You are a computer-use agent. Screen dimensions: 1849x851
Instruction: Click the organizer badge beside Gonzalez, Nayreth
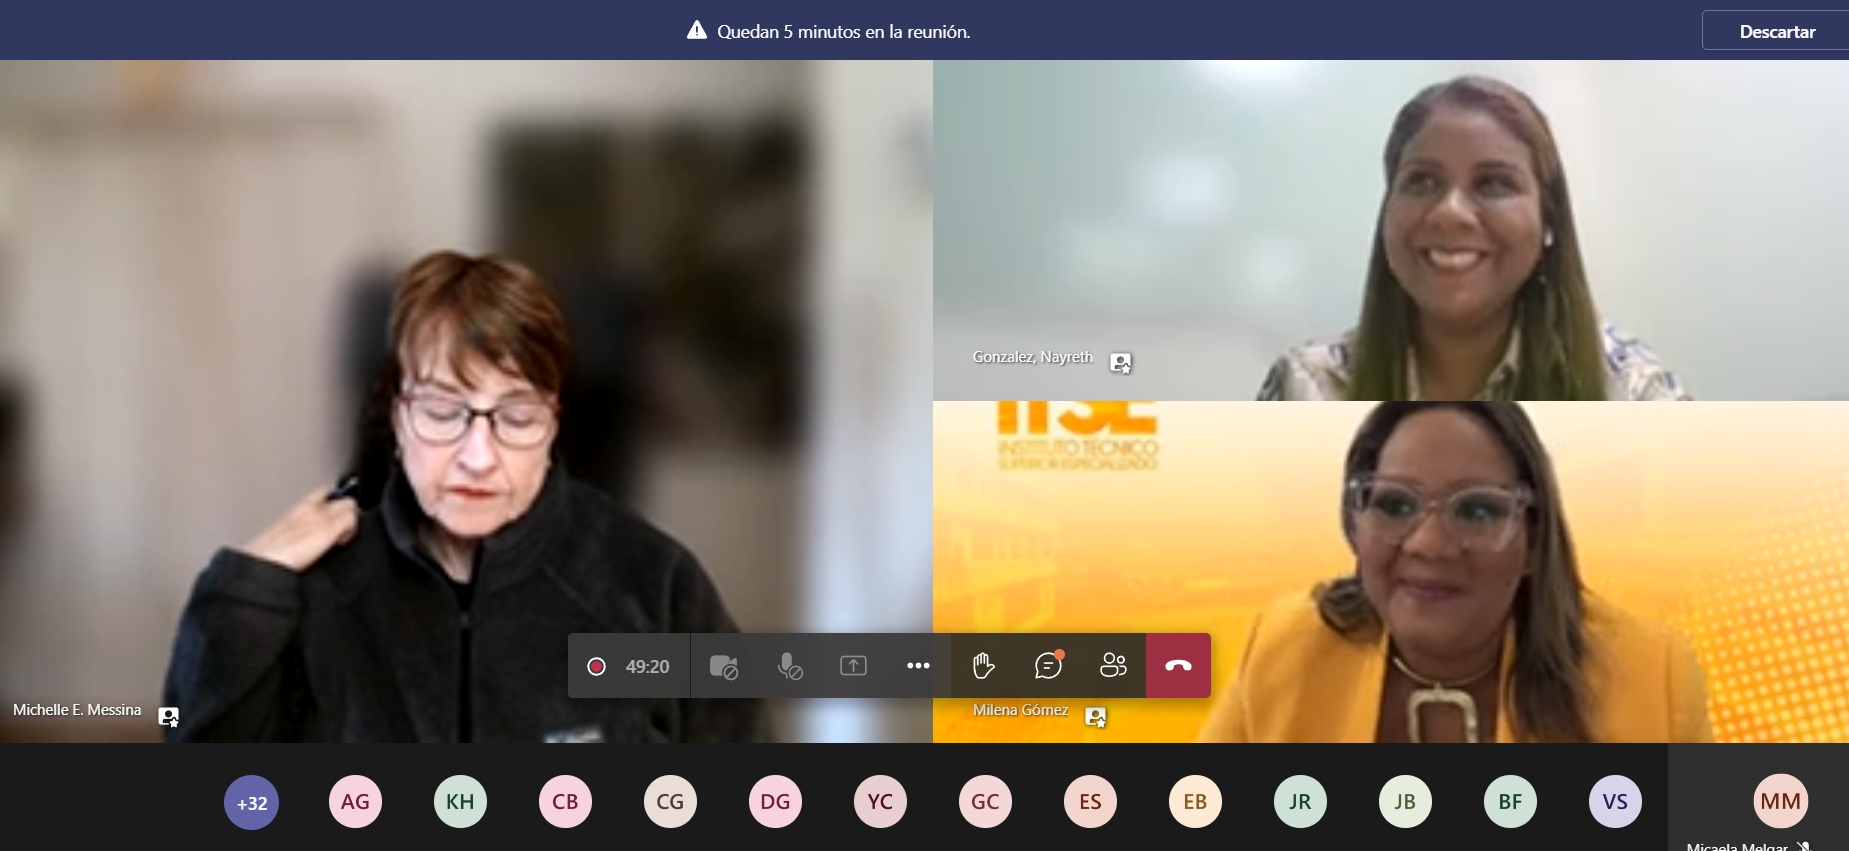tap(1121, 363)
